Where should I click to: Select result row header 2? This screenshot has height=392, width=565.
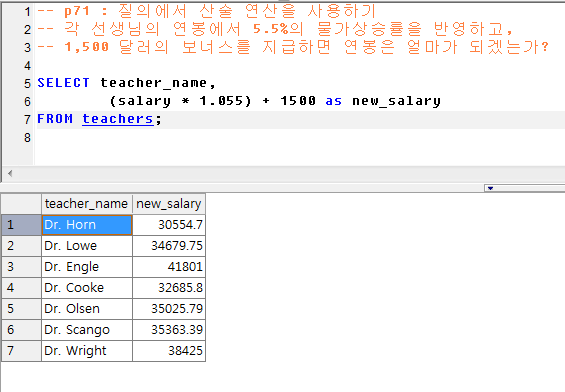point(21,246)
